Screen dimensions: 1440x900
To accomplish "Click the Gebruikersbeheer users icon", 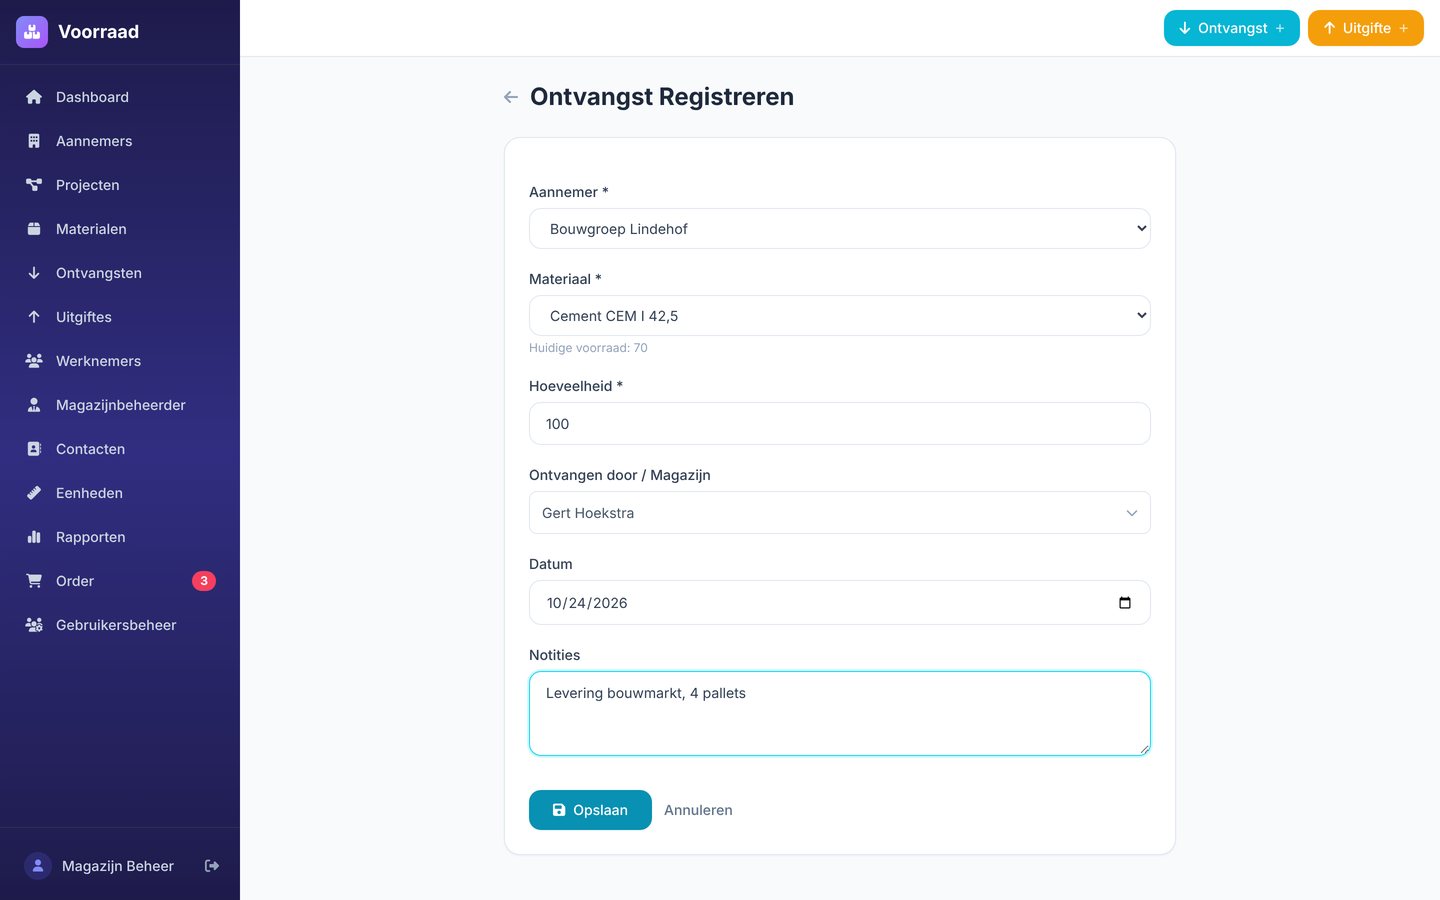I will coord(34,625).
